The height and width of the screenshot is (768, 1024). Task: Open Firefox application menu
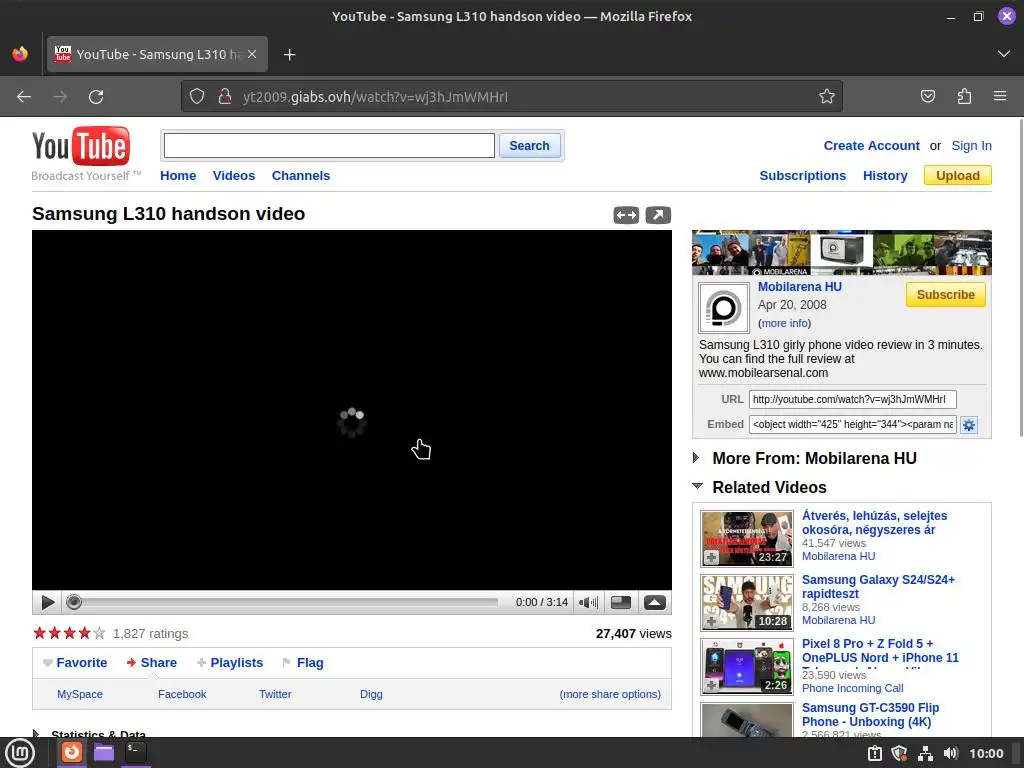coord(1000,97)
